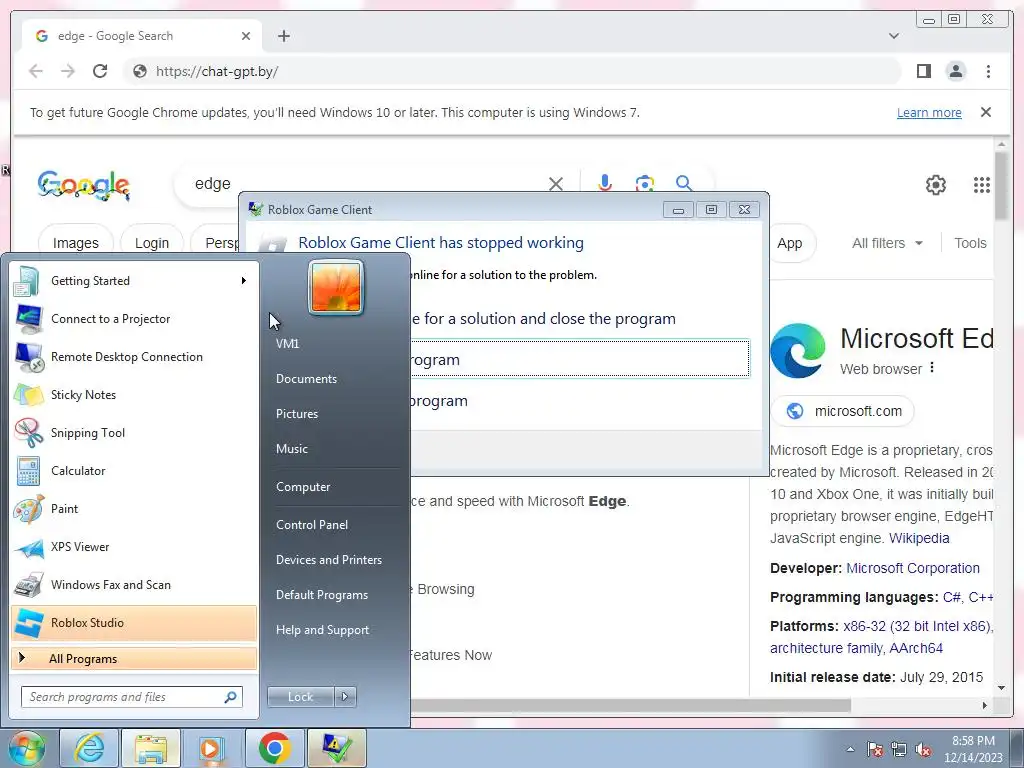Image resolution: width=1024 pixels, height=768 pixels.
Task: Select the Roblox error taskbar button
Action: tap(336, 748)
